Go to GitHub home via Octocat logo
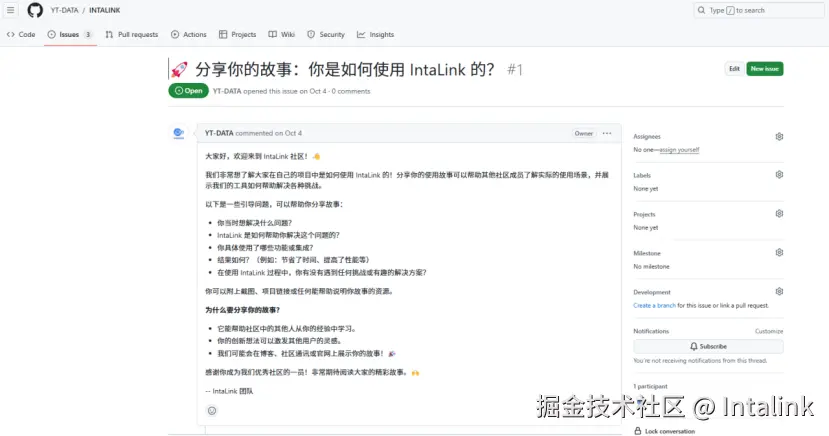Screen dimensions: 829x436 35,10
